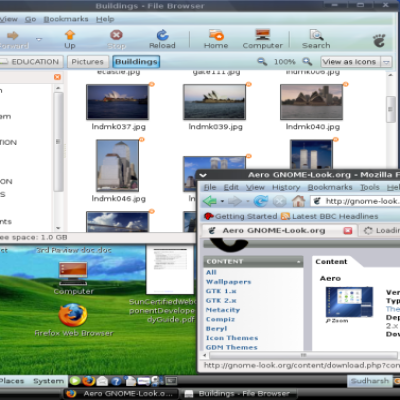Close the File Browser side pane
400x400 pixels.
pos(57,77)
